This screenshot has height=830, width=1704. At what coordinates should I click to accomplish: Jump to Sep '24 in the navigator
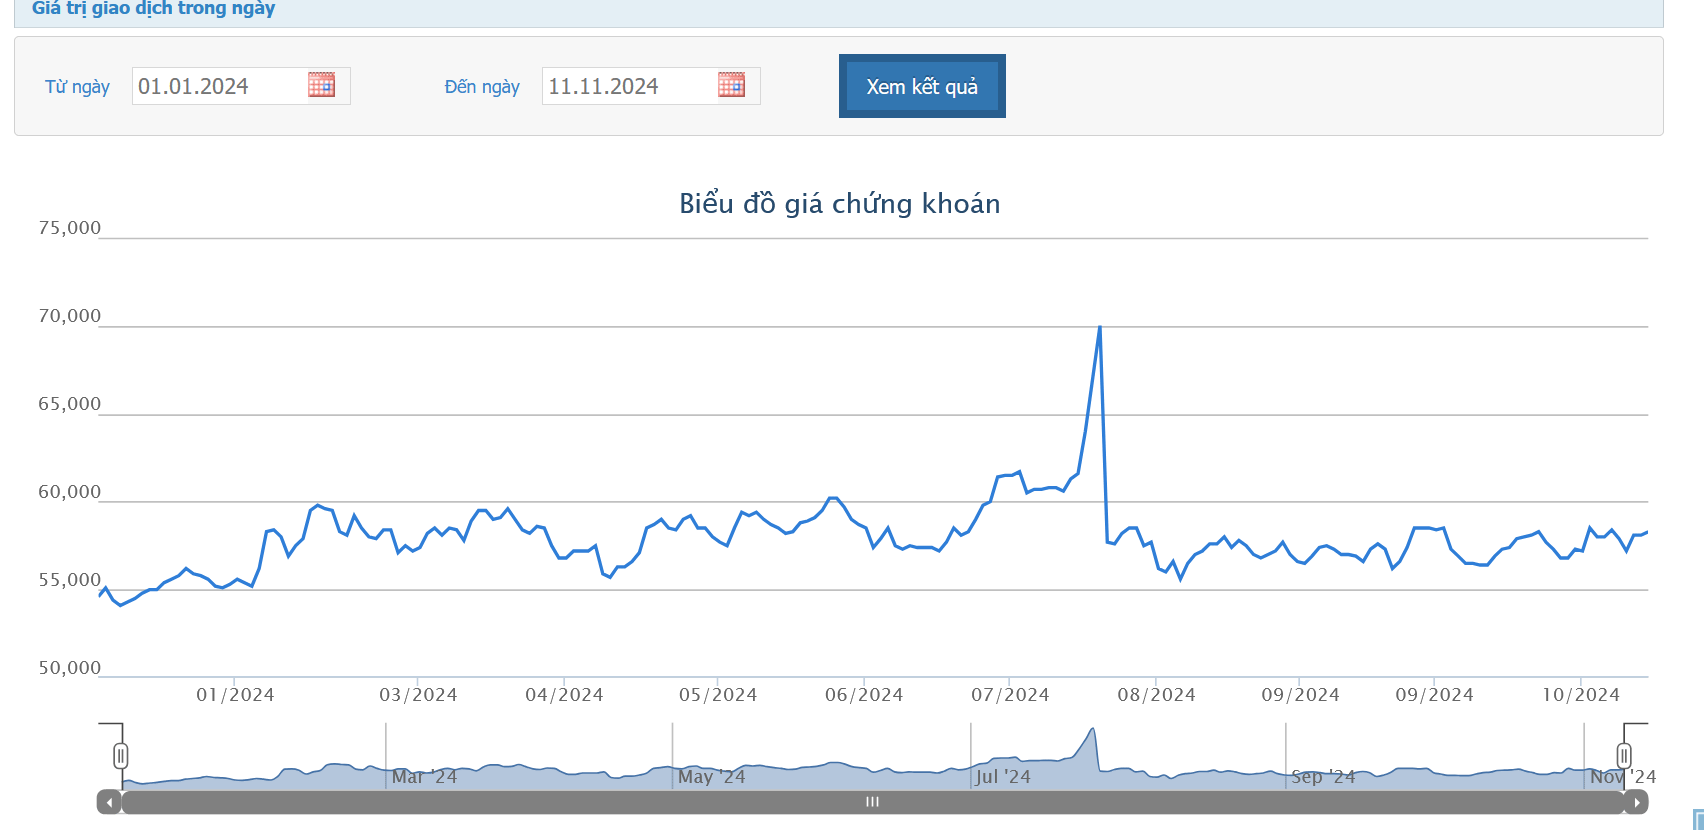pyautogui.click(x=1322, y=777)
